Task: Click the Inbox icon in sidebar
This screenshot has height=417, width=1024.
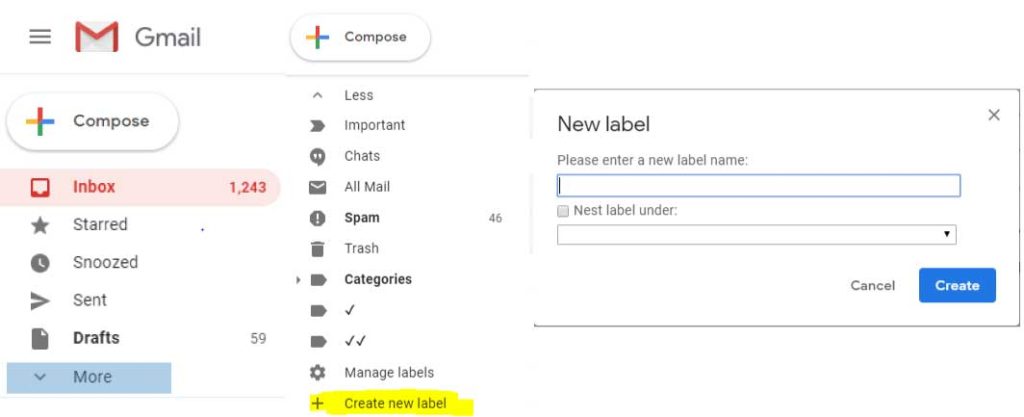Action: click(x=40, y=187)
